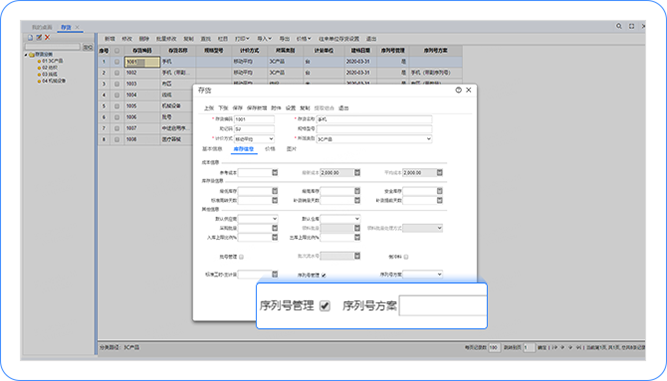
Task: Click the red delete category icon
Action: [48, 37]
